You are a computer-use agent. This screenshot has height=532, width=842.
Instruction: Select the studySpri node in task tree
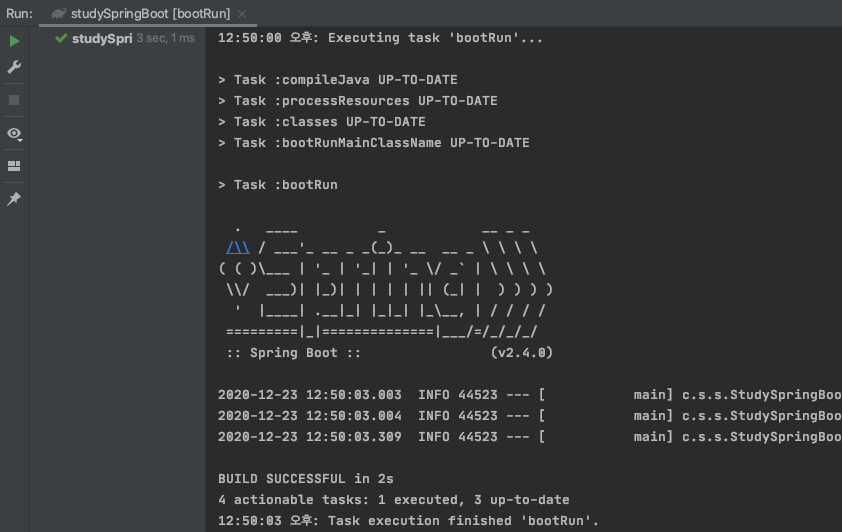pos(101,39)
